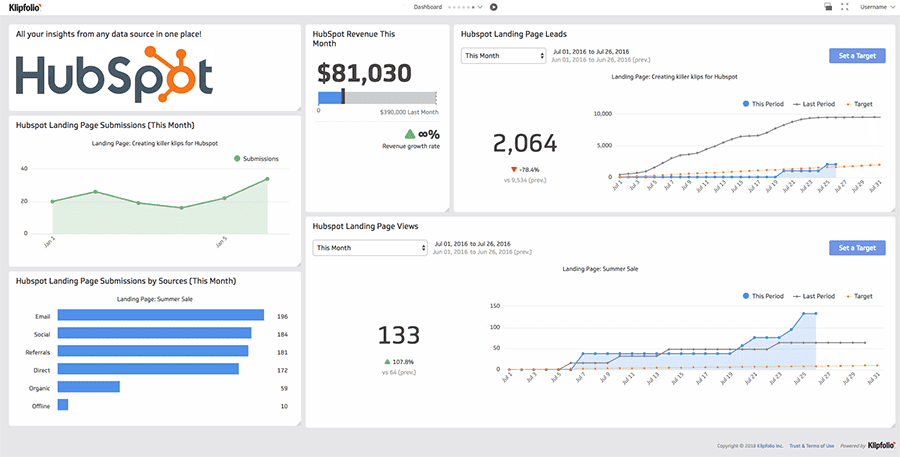Image resolution: width=900 pixels, height=457 pixels.
Task: Toggle This Period legend in Leads chart
Action: click(763, 104)
